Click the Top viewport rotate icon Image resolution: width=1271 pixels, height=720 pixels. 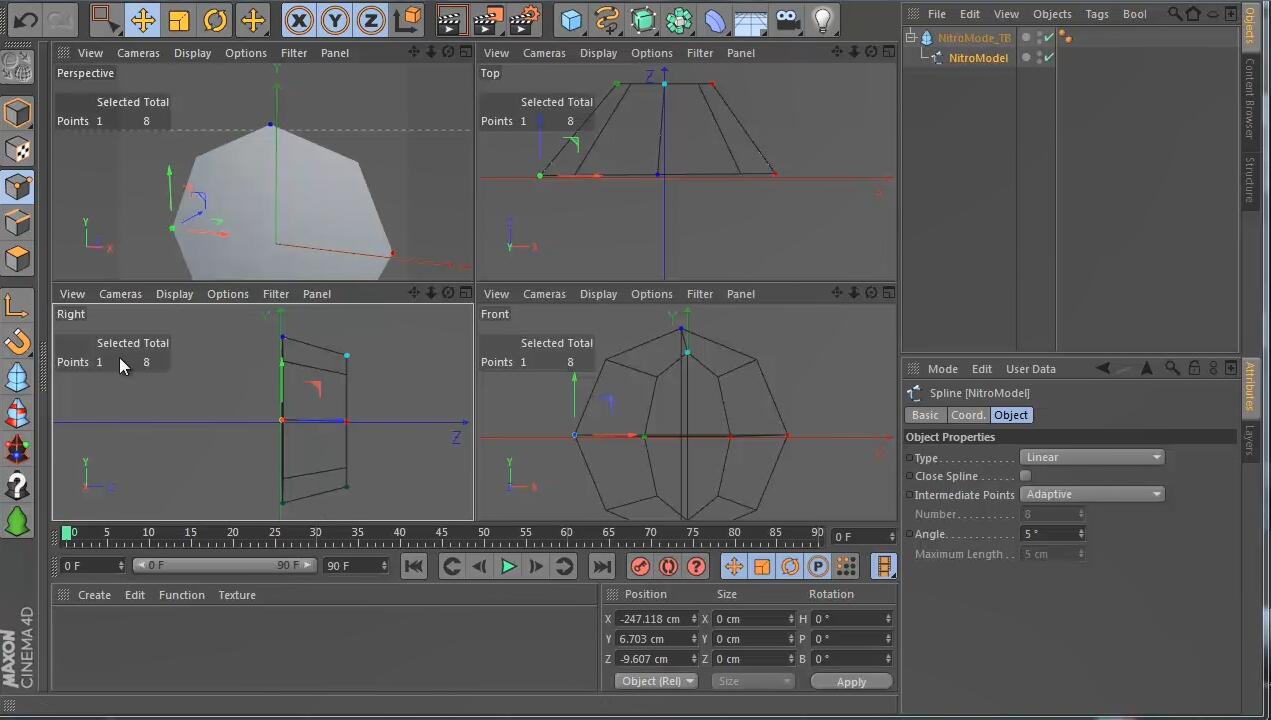[x=871, y=52]
